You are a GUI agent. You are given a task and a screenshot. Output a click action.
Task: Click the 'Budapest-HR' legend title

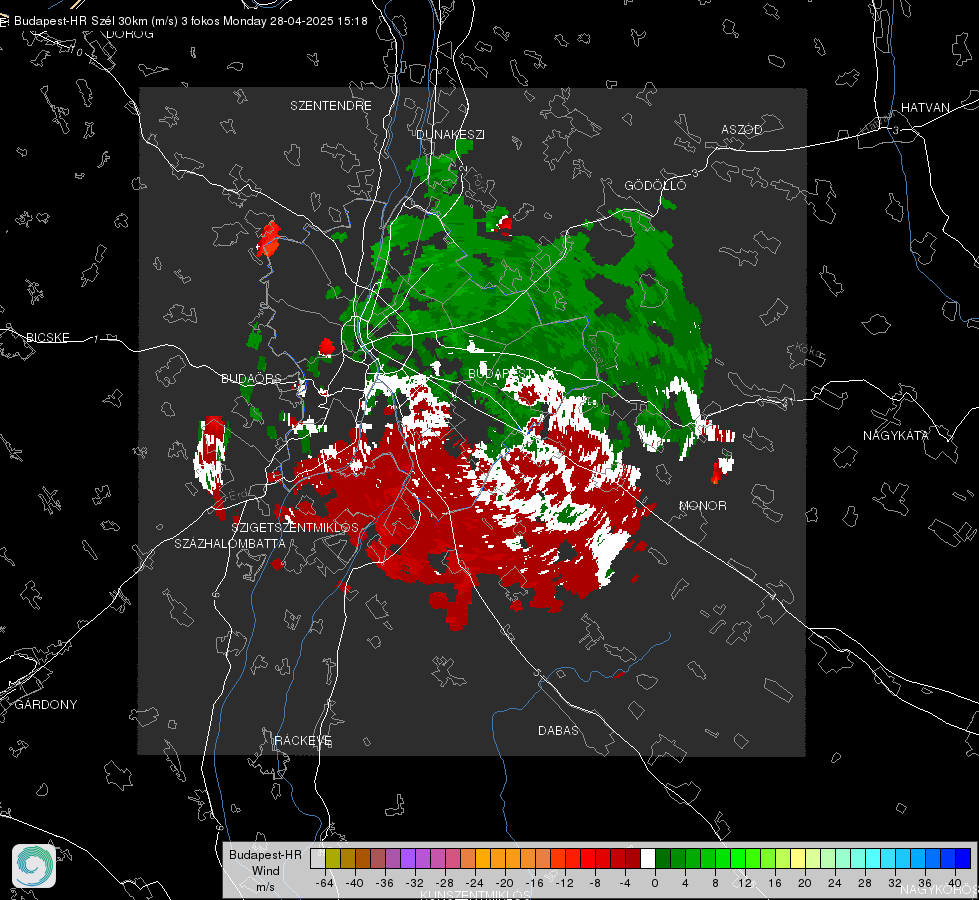pos(265,854)
